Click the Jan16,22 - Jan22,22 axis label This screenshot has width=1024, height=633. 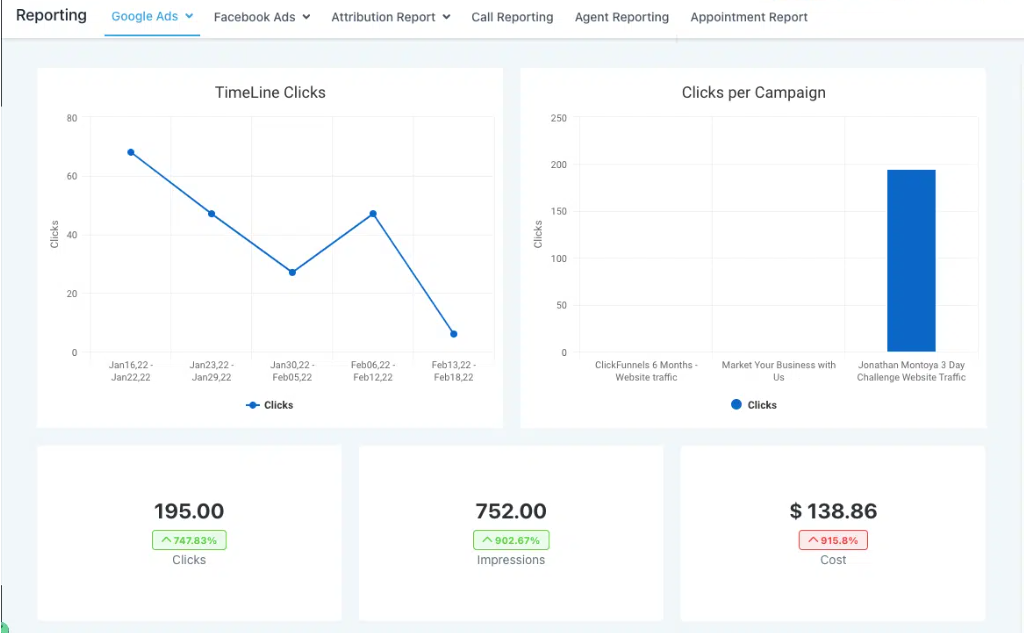(x=131, y=371)
